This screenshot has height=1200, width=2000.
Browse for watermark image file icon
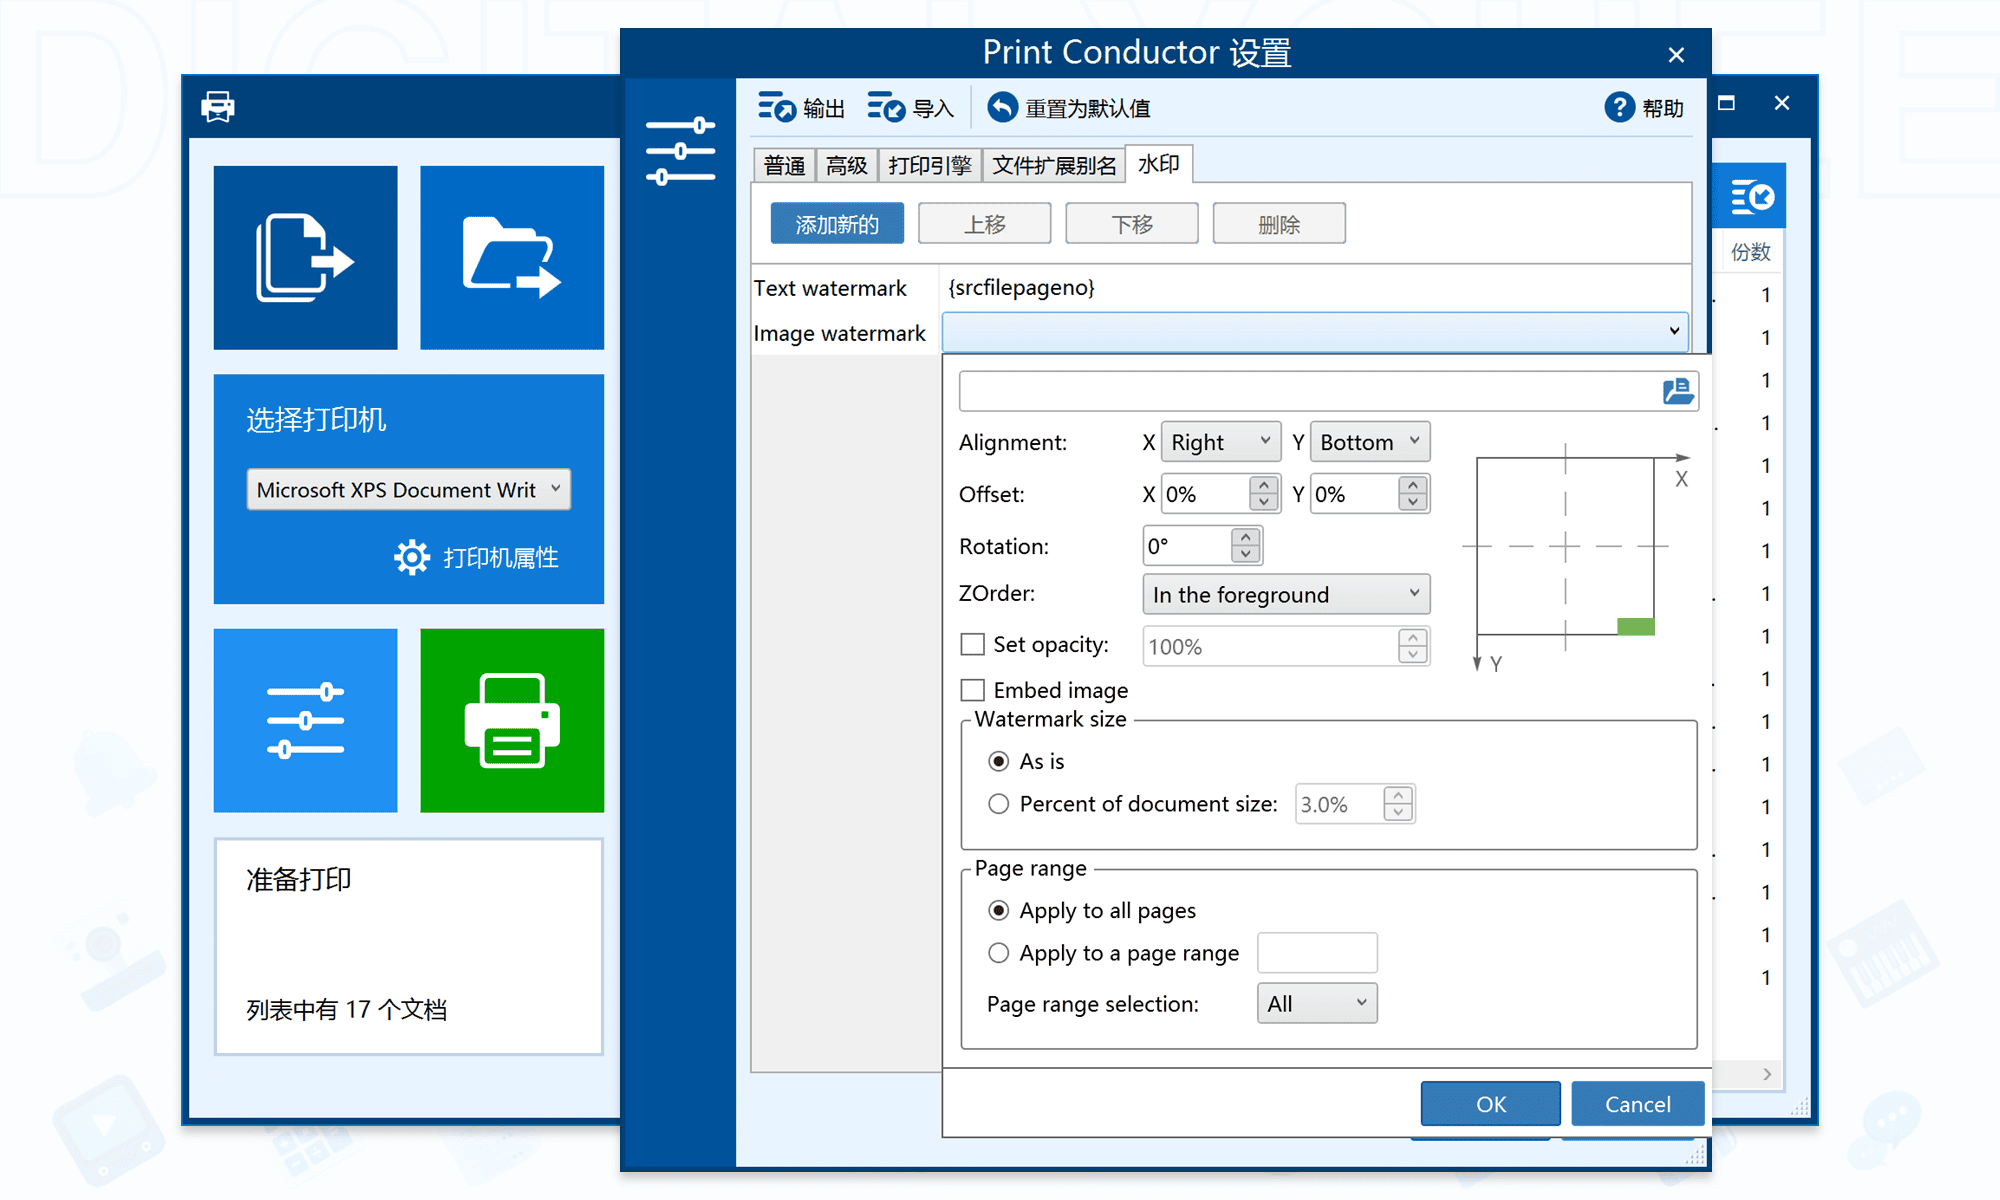coord(1678,391)
